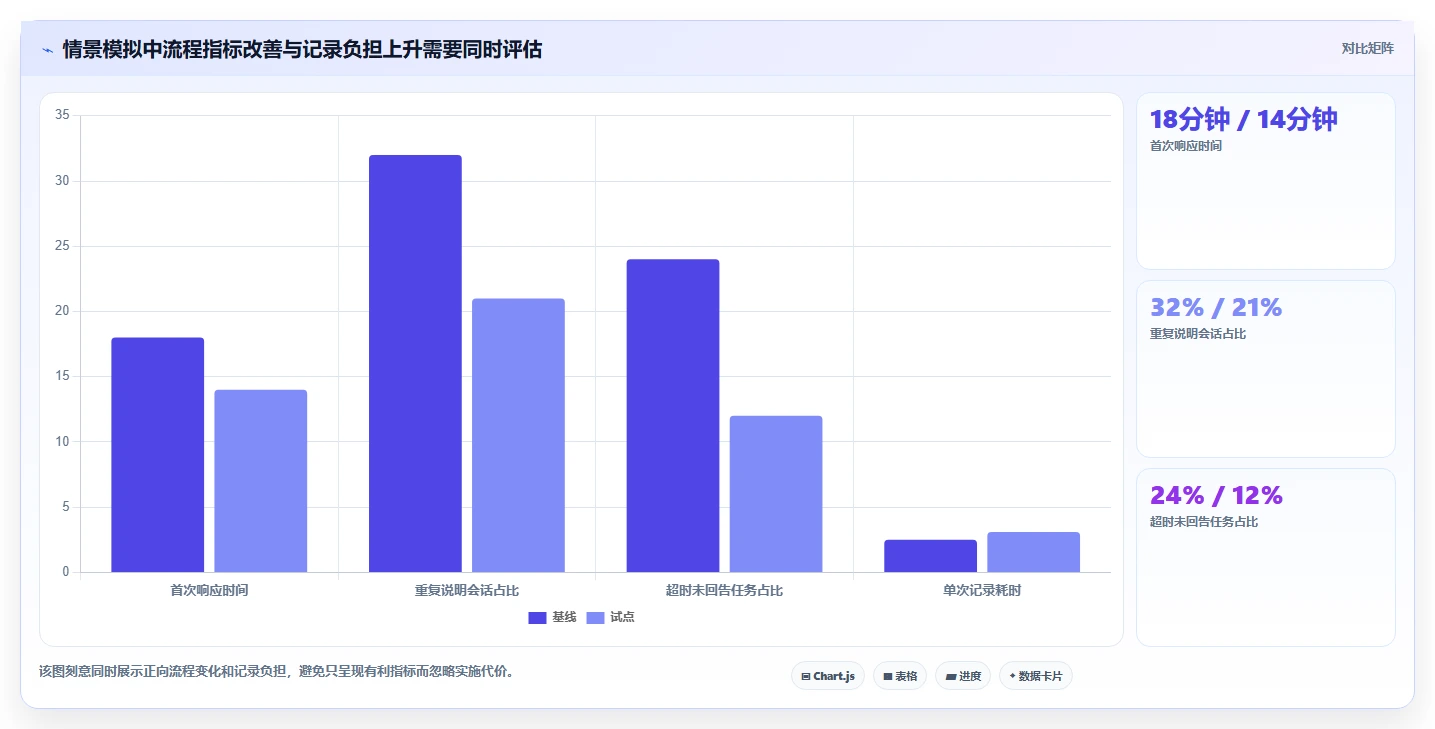Click the pilot bar for 重复说明会话占比
1435x729 pixels.
pos(518,435)
